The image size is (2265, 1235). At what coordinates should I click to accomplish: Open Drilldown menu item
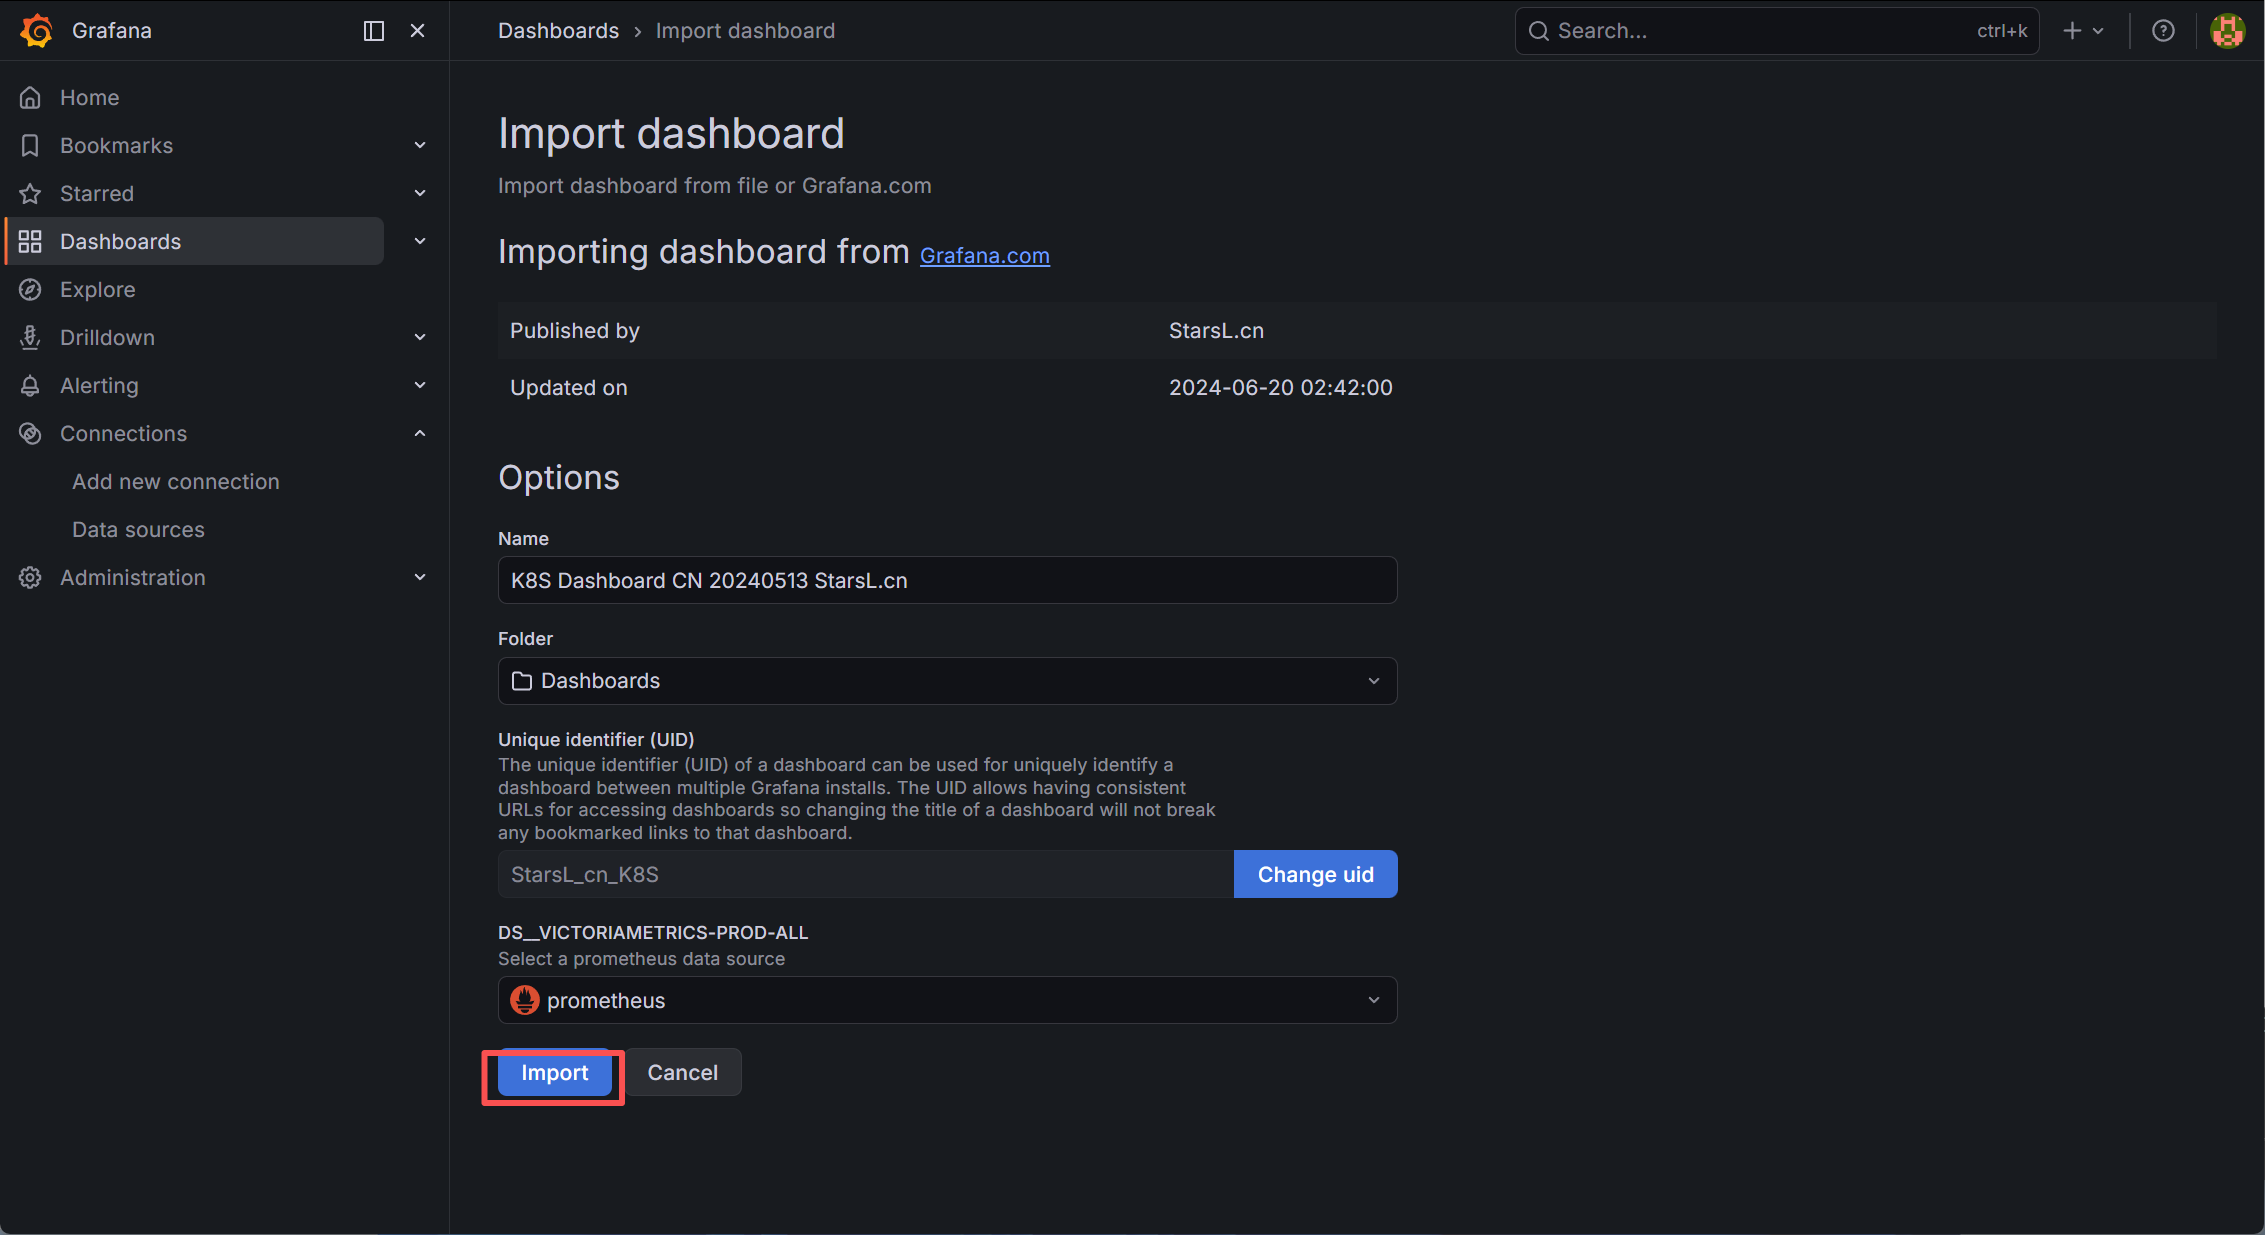point(108,338)
